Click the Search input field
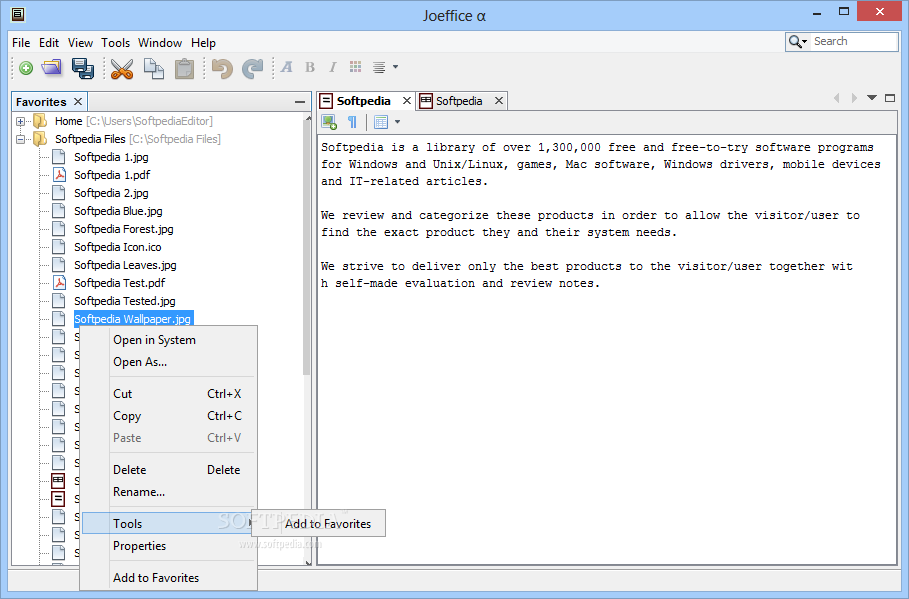The width and height of the screenshot is (909, 599). (855, 41)
